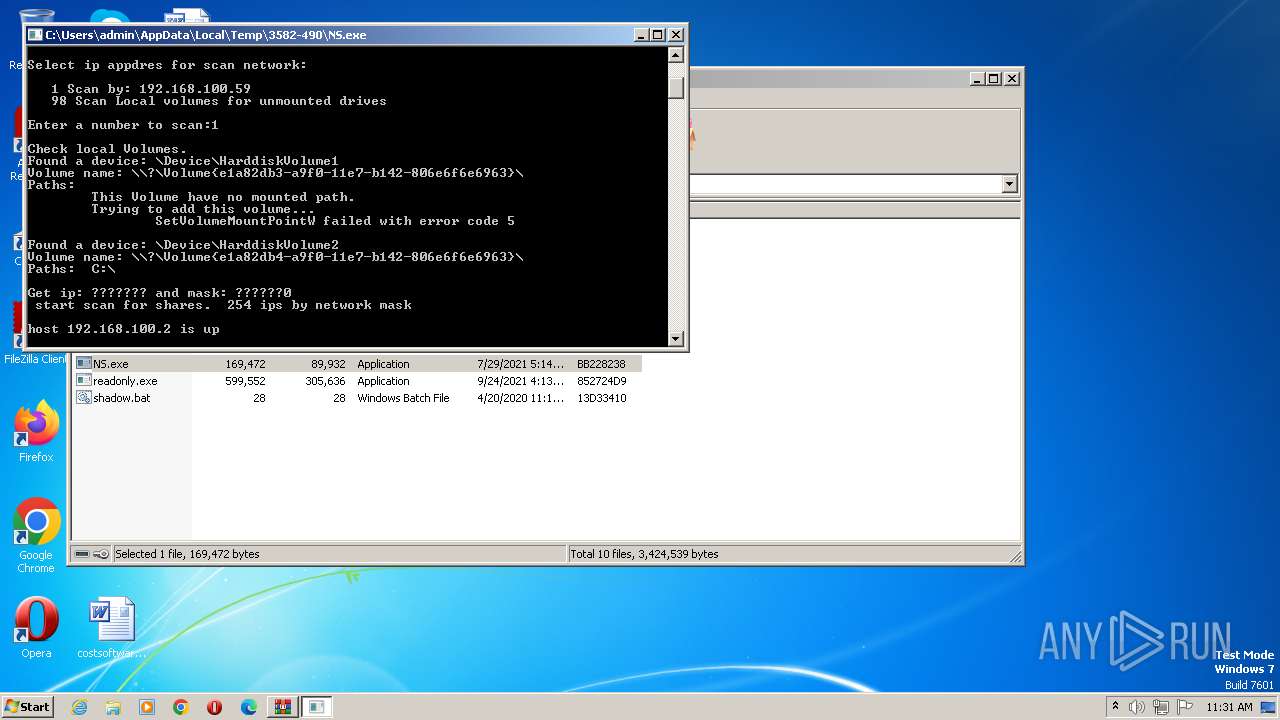
Task: Switch to NS.exe console taskbar button
Action: click(x=317, y=707)
